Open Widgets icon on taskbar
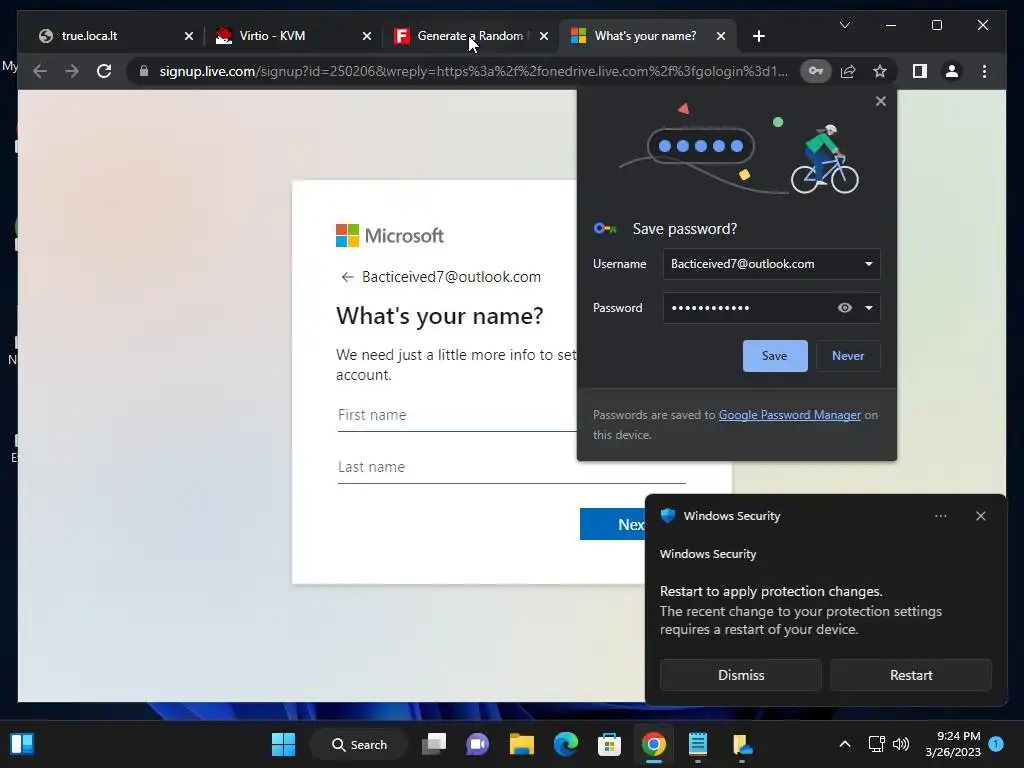This screenshot has height=768, width=1024. 22,744
